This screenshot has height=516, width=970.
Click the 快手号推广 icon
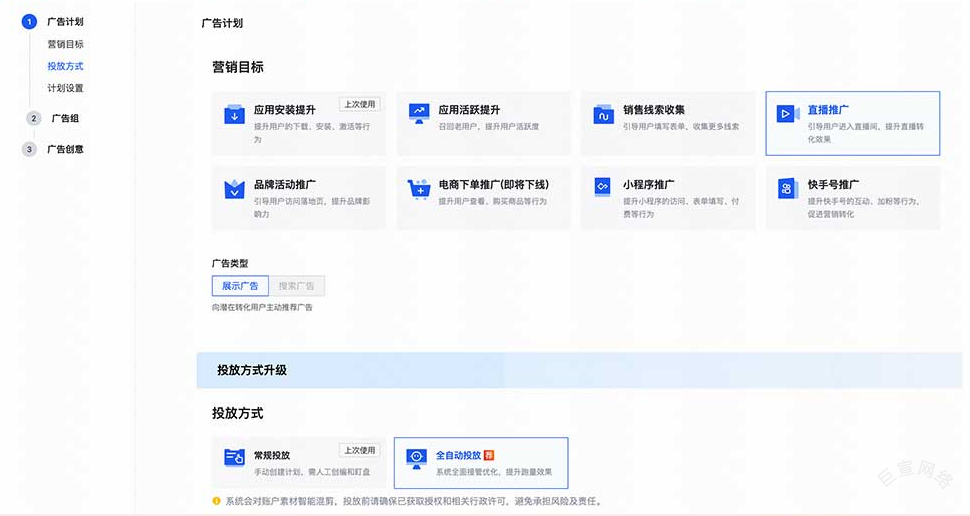tap(786, 188)
